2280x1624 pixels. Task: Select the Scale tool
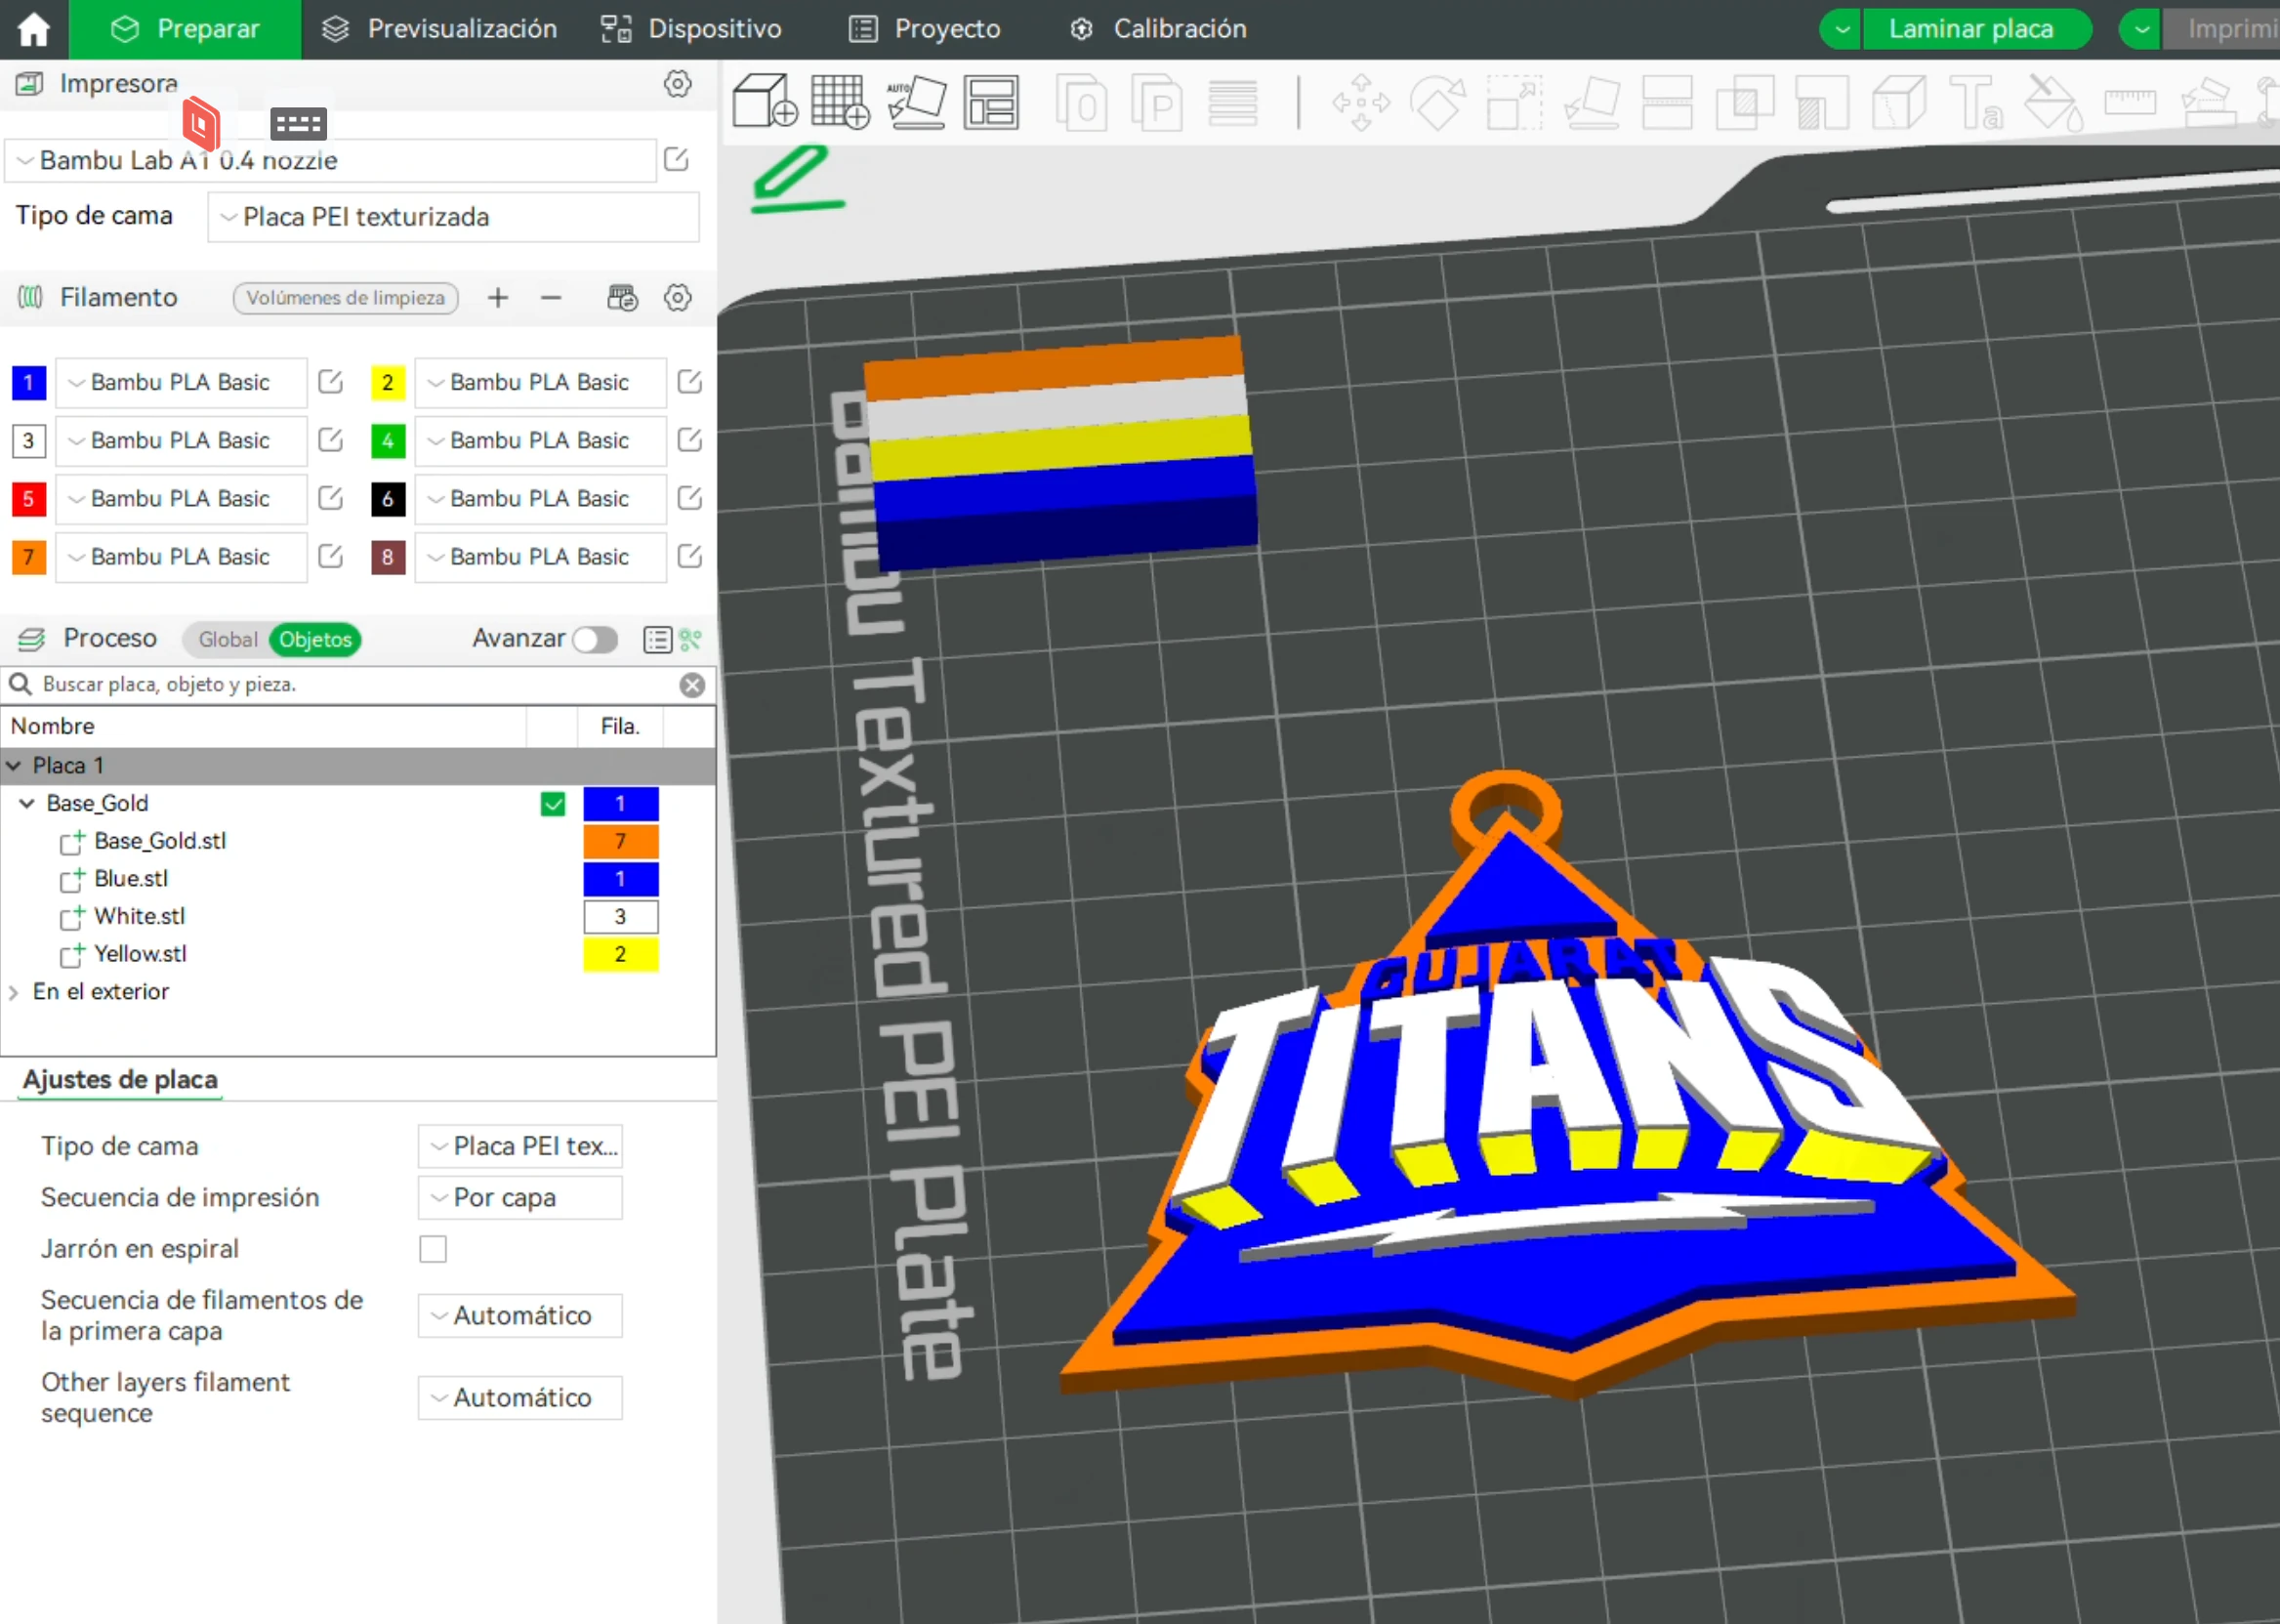tap(1514, 102)
